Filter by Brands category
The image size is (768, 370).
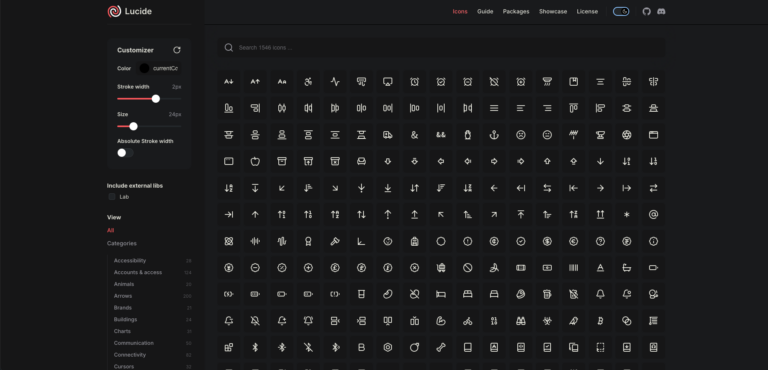tap(122, 308)
